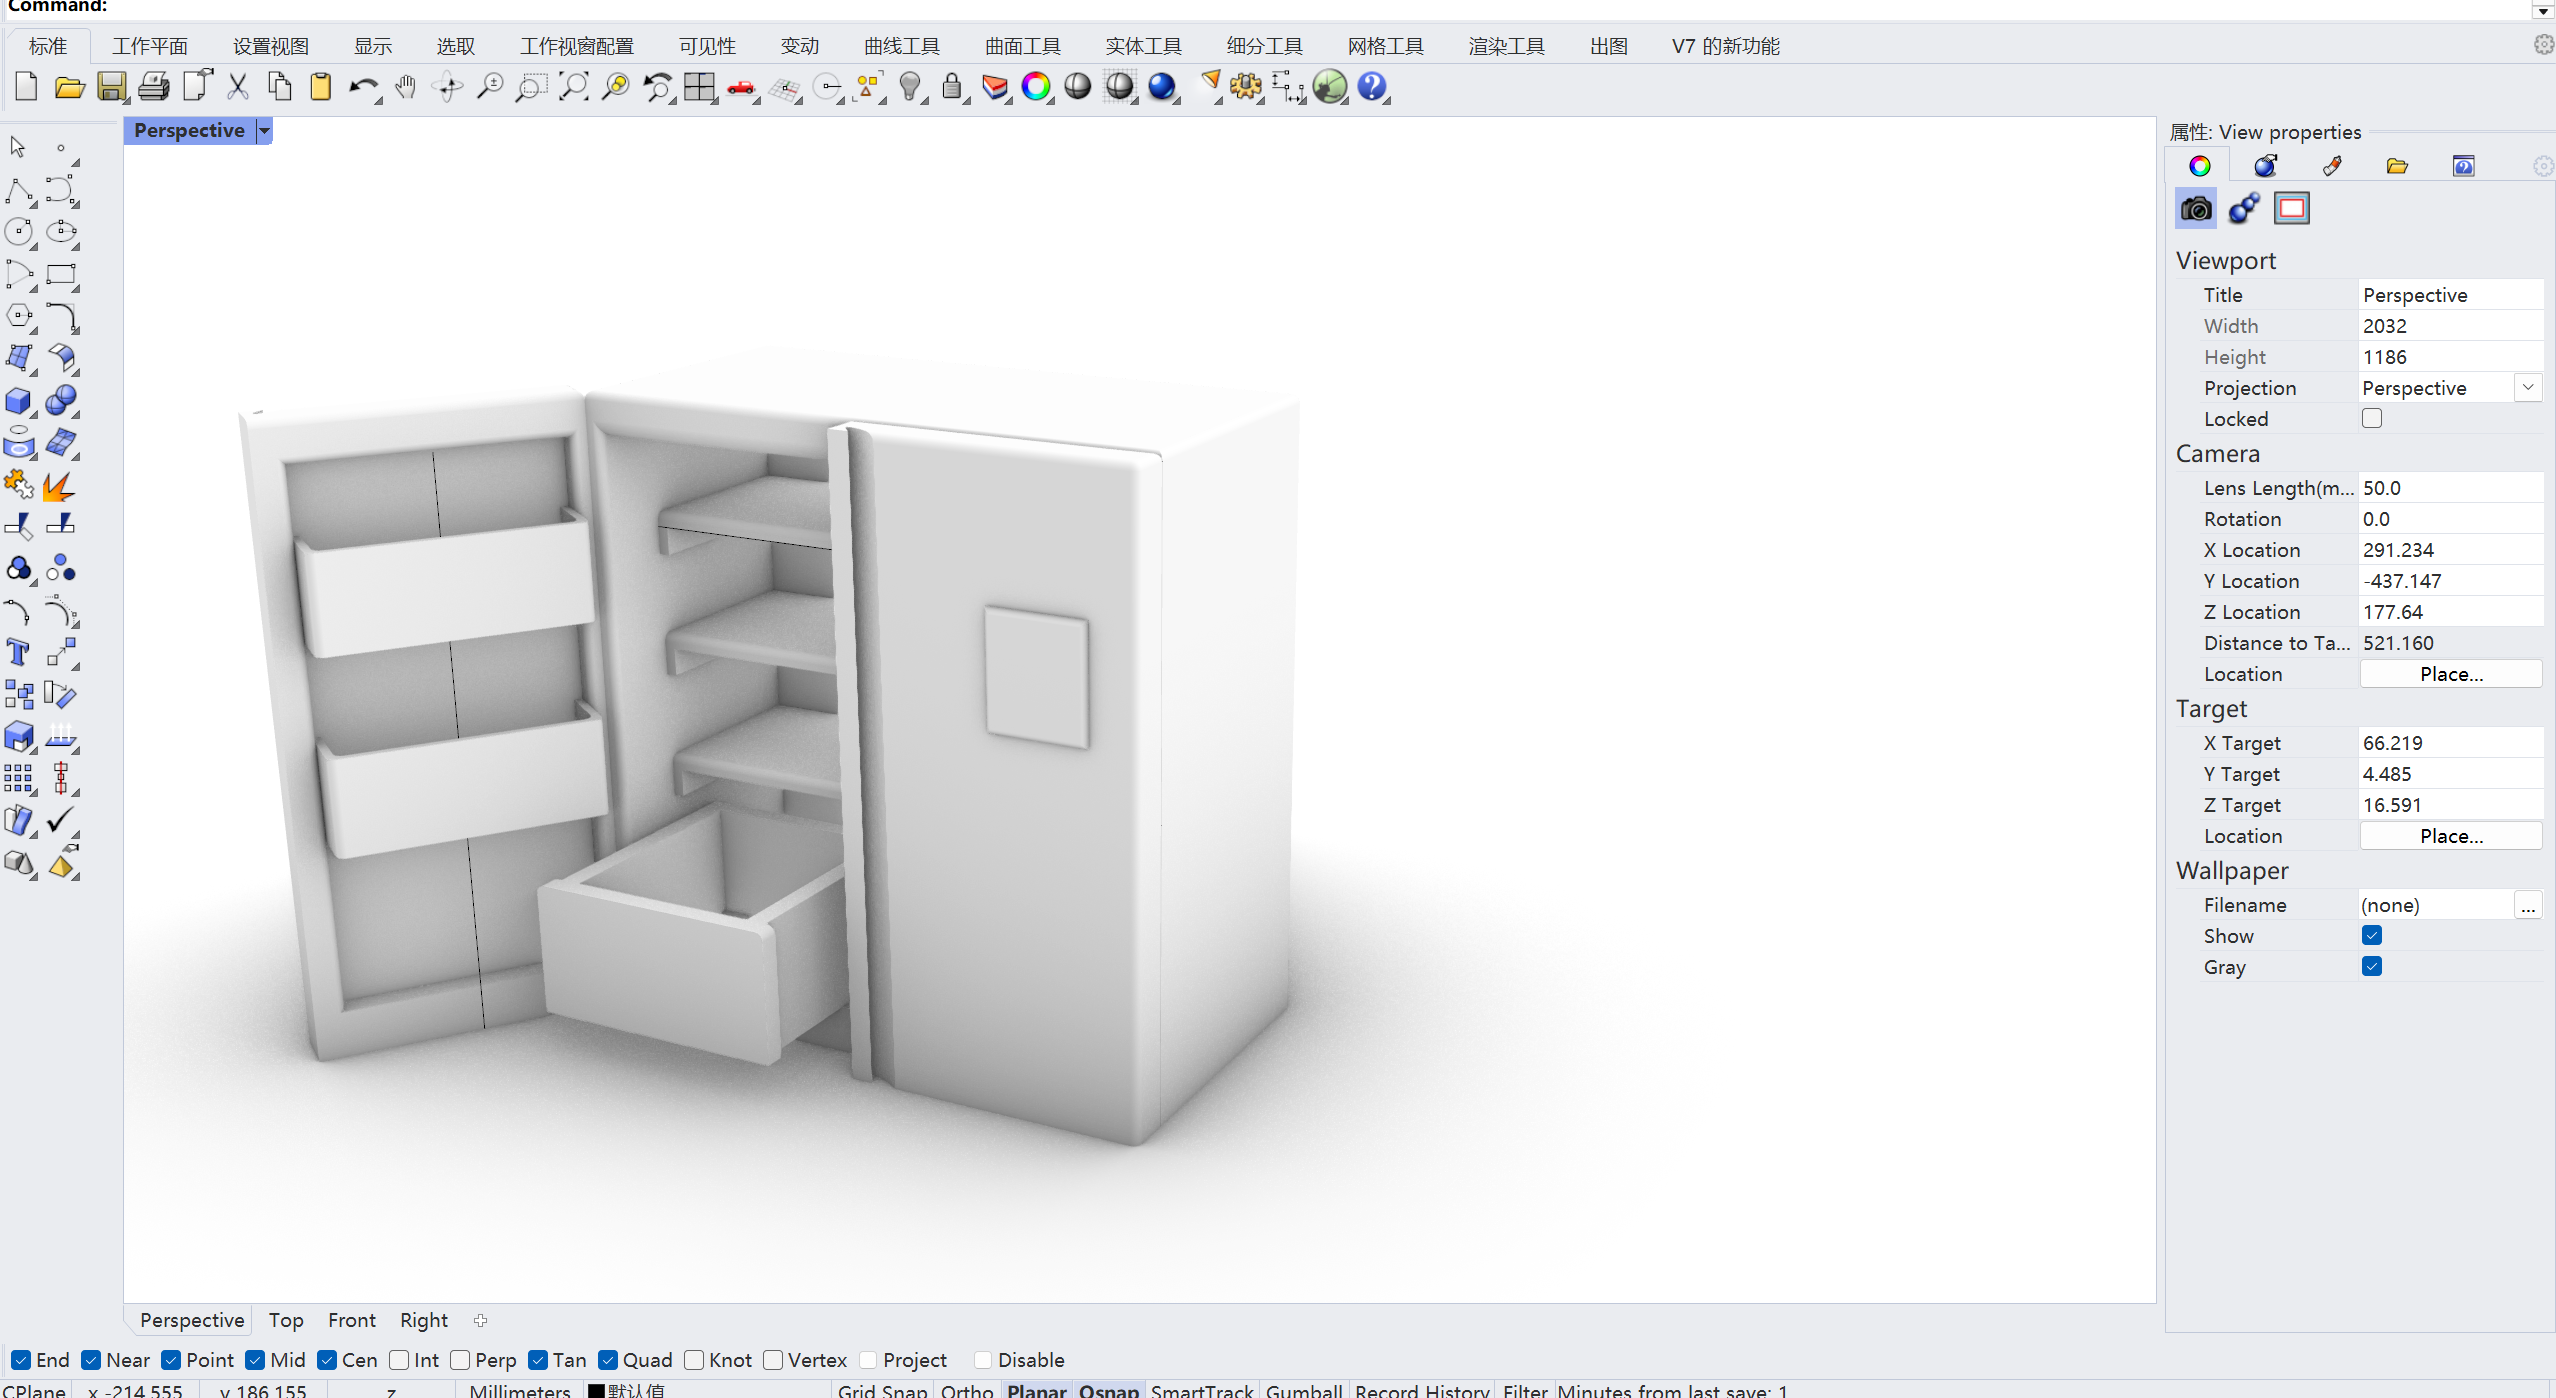Select the Box solid tool
This screenshot has height=1398, width=2556.
click(18, 401)
